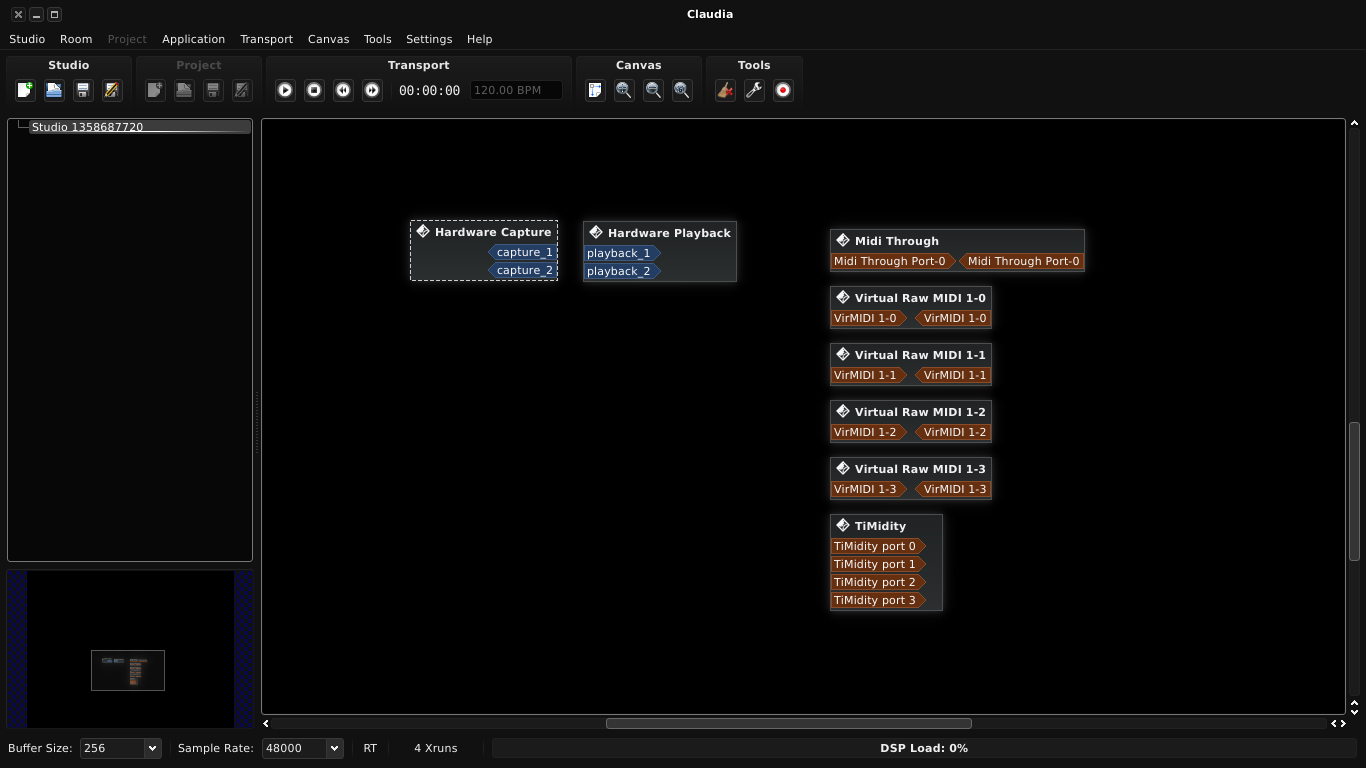The image size is (1366, 768).
Task: Click the canvas Zoom In icon
Action: (x=624, y=90)
